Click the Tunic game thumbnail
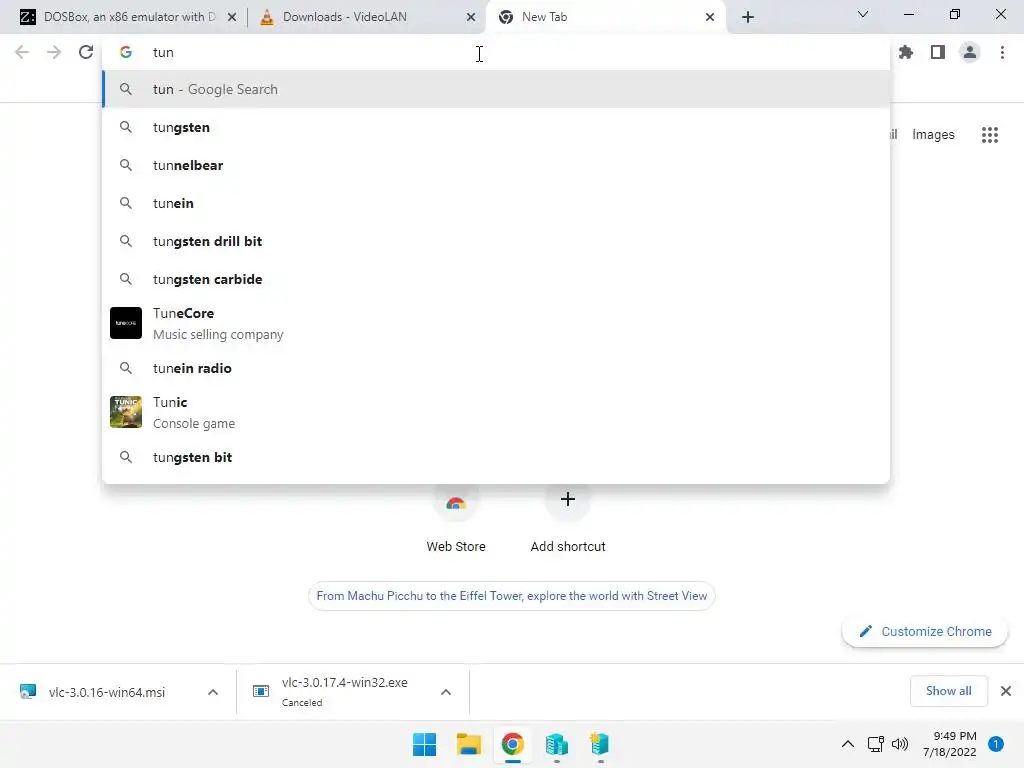1024x768 pixels. click(x=126, y=412)
